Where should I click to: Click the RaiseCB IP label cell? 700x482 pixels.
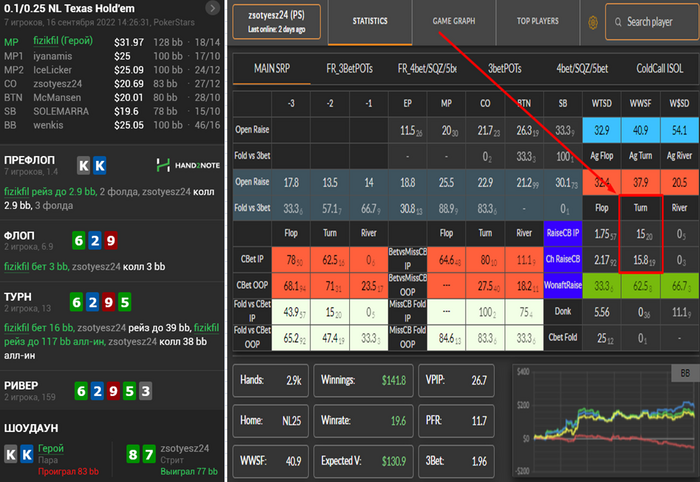[x=562, y=233]
